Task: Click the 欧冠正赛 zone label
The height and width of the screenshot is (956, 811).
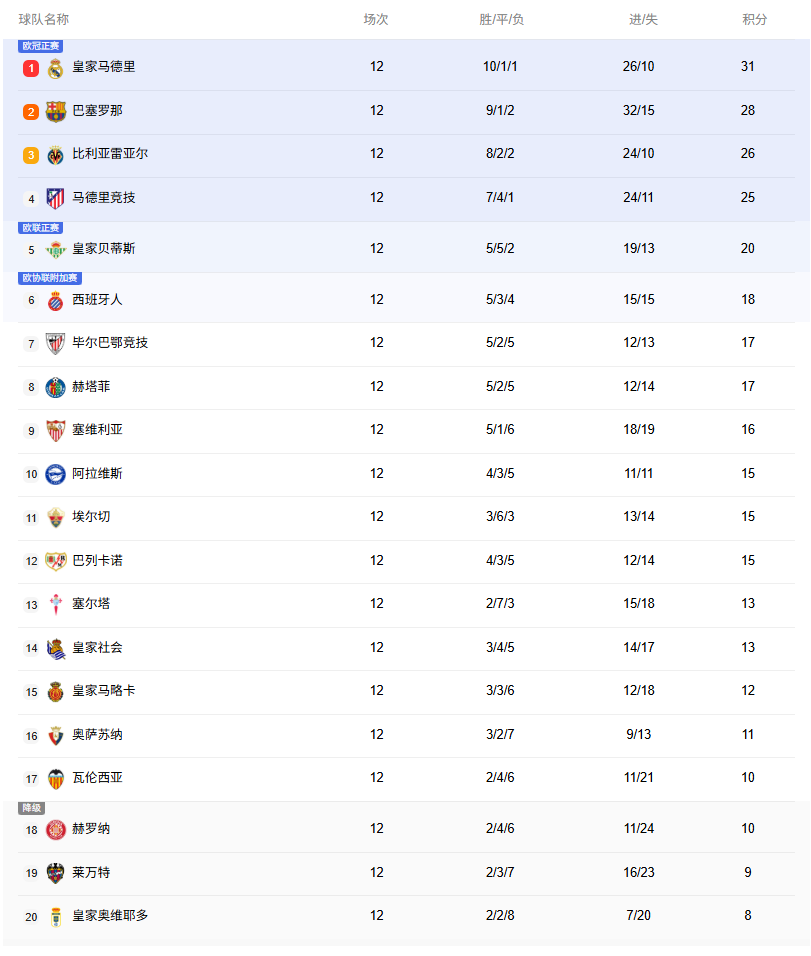Action: 40,46
